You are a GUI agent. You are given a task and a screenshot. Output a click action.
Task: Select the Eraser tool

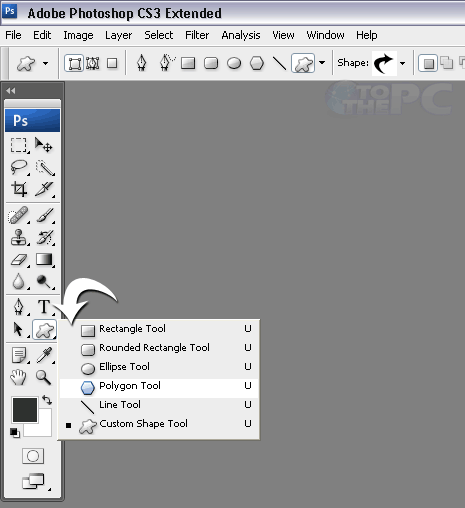click(x=19, y=260)
